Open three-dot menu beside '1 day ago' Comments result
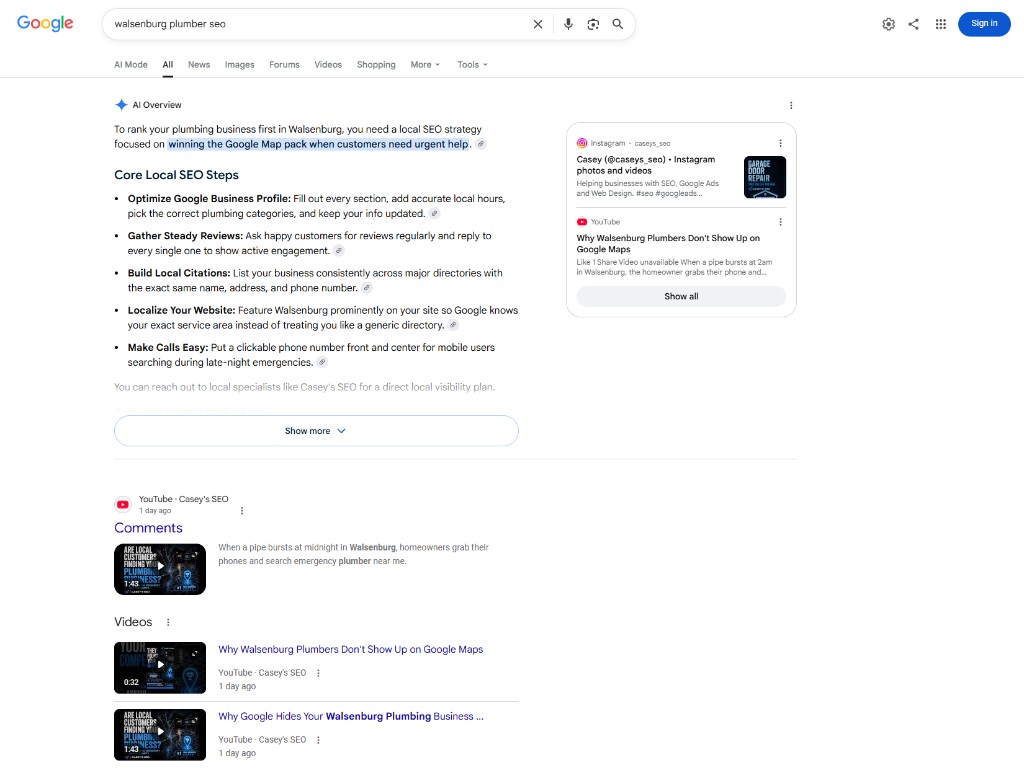Image resolution: width=1024 pixels, height=768 pixels. pyautogui.click(x=242, y=511)
